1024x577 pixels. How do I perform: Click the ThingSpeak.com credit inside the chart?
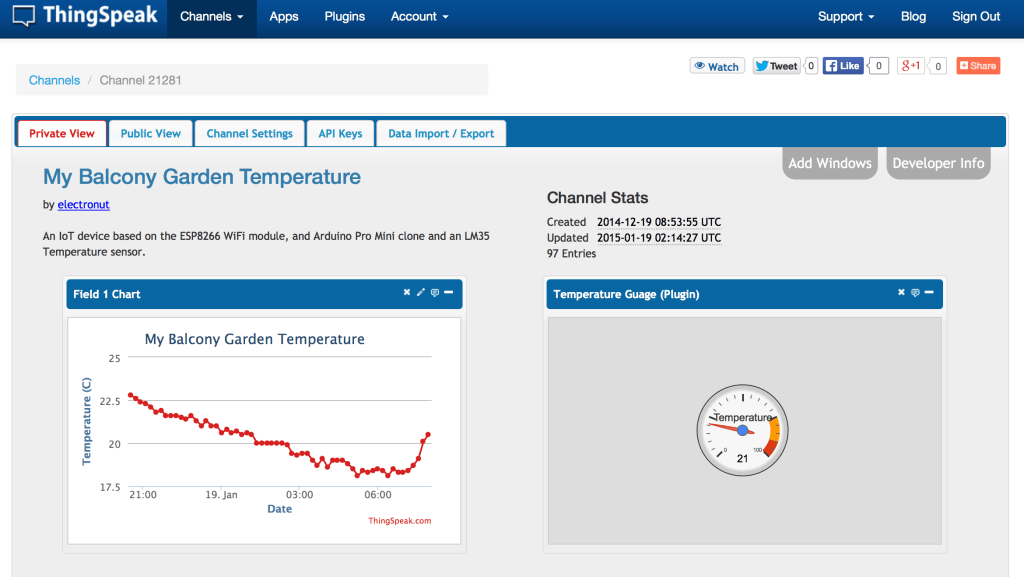point(398,520)
